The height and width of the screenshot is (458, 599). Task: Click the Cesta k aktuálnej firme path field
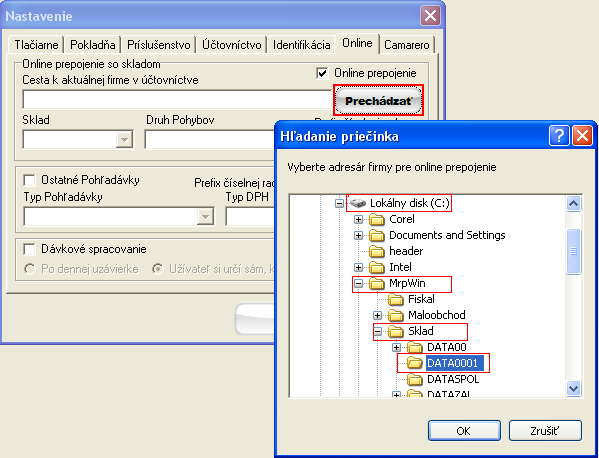pyautogui.click(x=177, y=100)
